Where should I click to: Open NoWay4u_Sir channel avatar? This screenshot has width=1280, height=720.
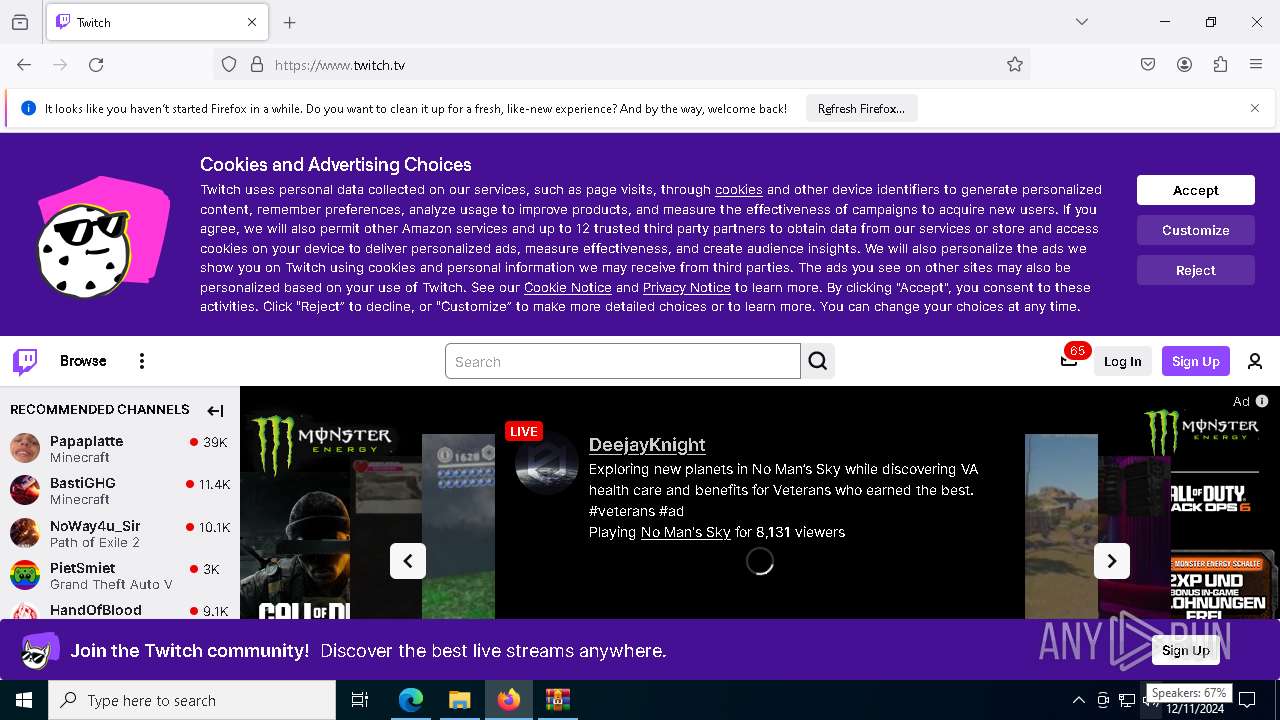25,533
